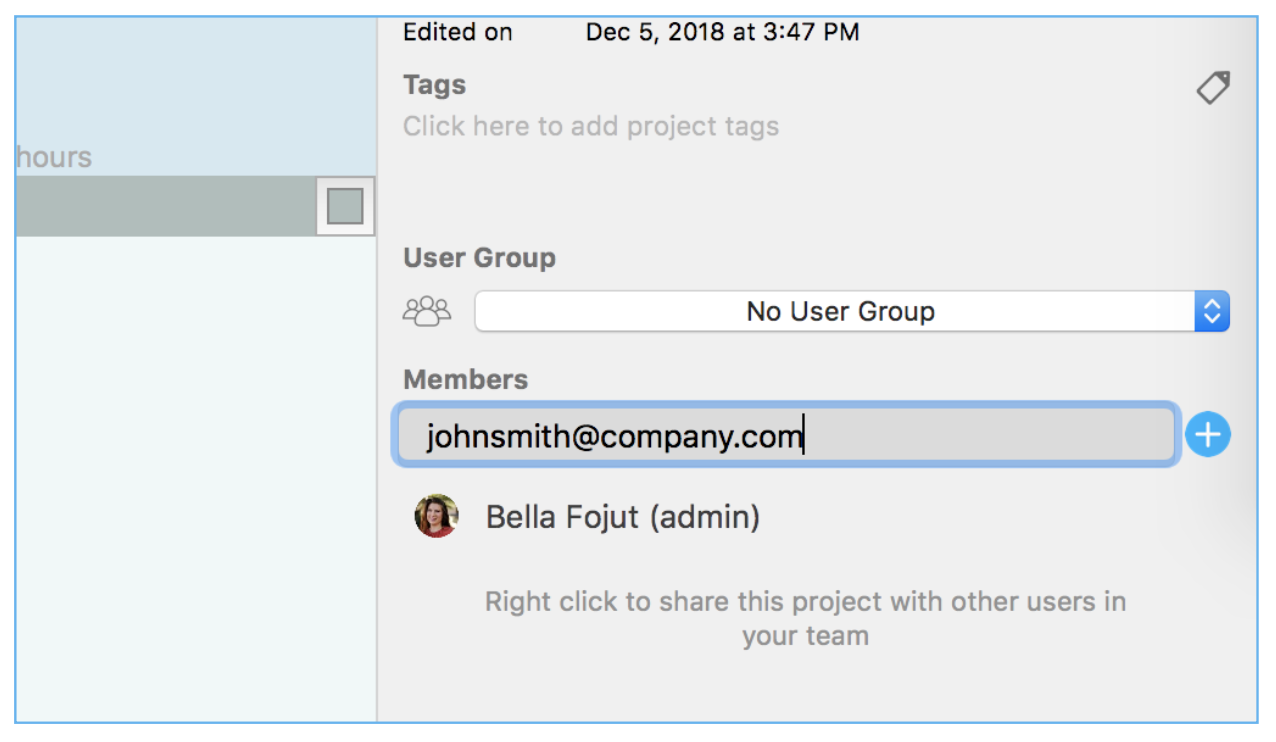Click the blue plus button to add member
Image resolution: width=1276 pixels, height=742 pixels.
[x=1208, y=435]
